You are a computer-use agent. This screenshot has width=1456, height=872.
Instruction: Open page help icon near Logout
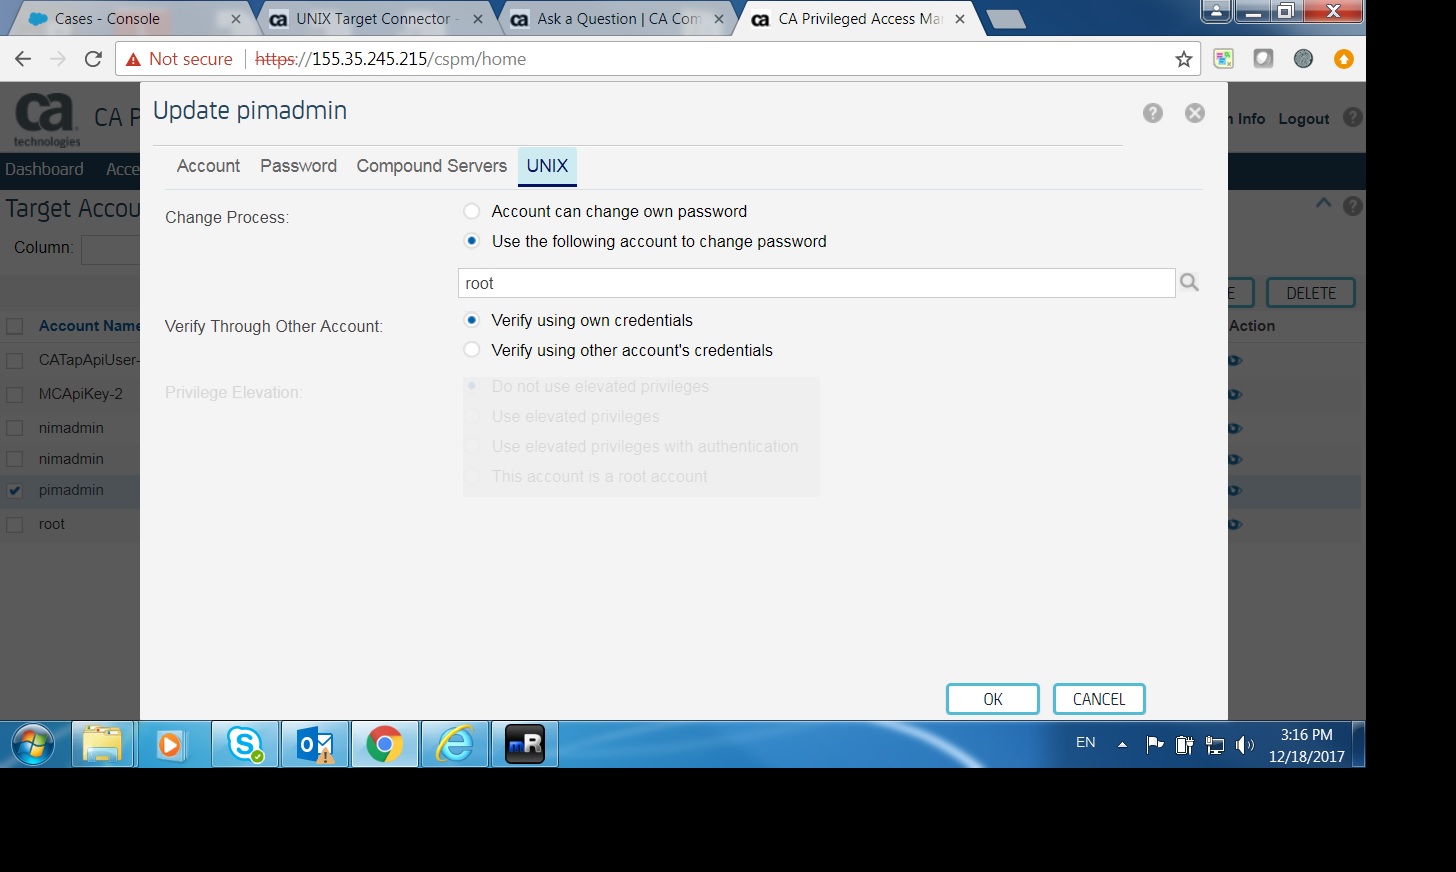(x=1353, y=117)
